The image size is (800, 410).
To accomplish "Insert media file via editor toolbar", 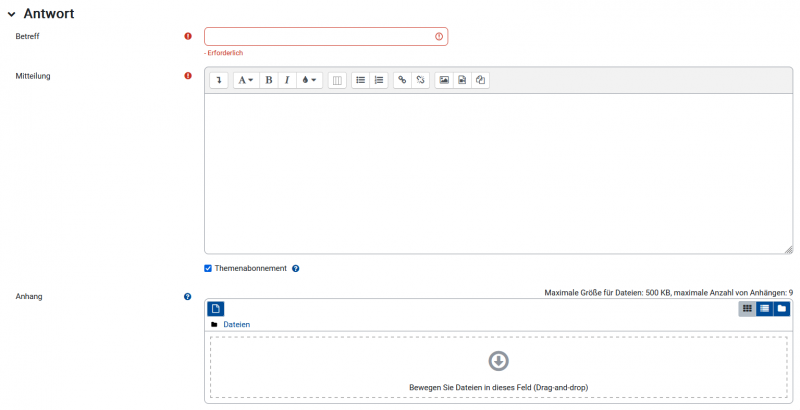I will pos(462,80).
